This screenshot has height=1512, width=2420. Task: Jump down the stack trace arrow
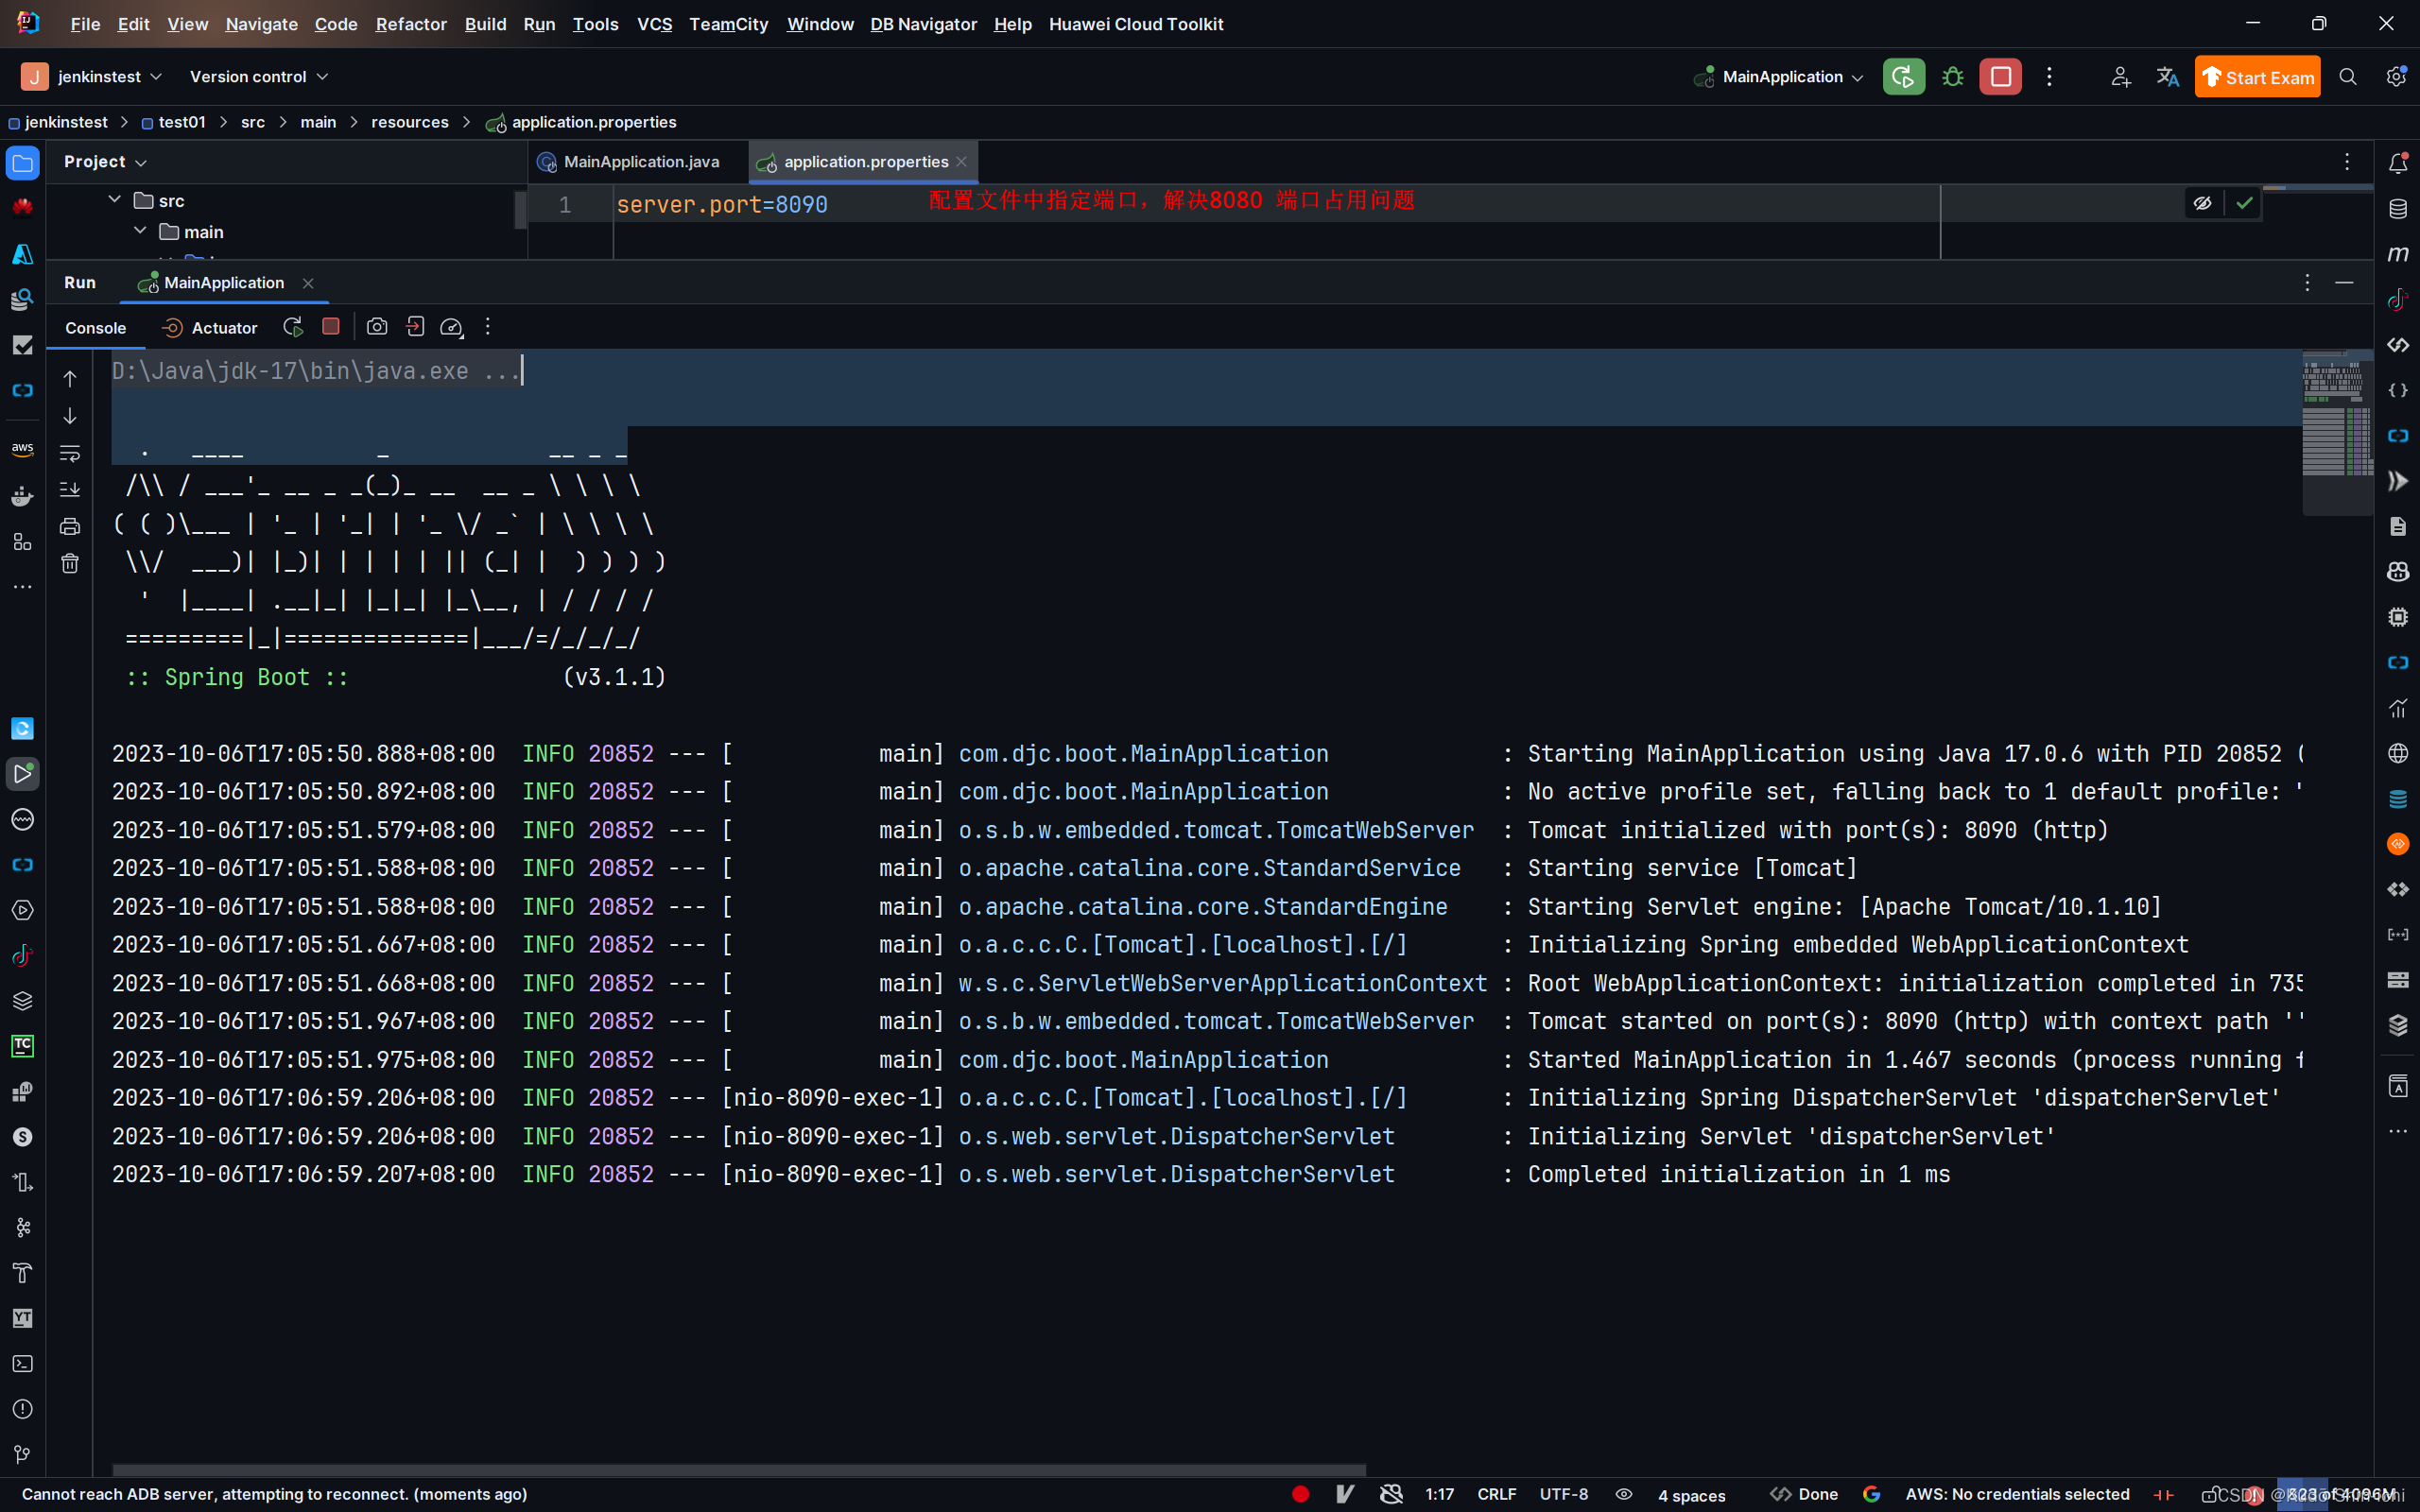70,416
